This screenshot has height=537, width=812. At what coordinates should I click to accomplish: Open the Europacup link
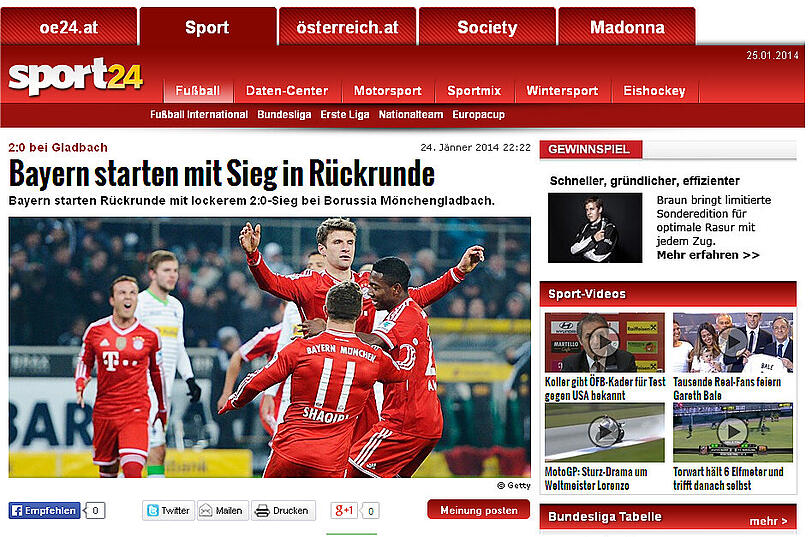coord(478,114)
